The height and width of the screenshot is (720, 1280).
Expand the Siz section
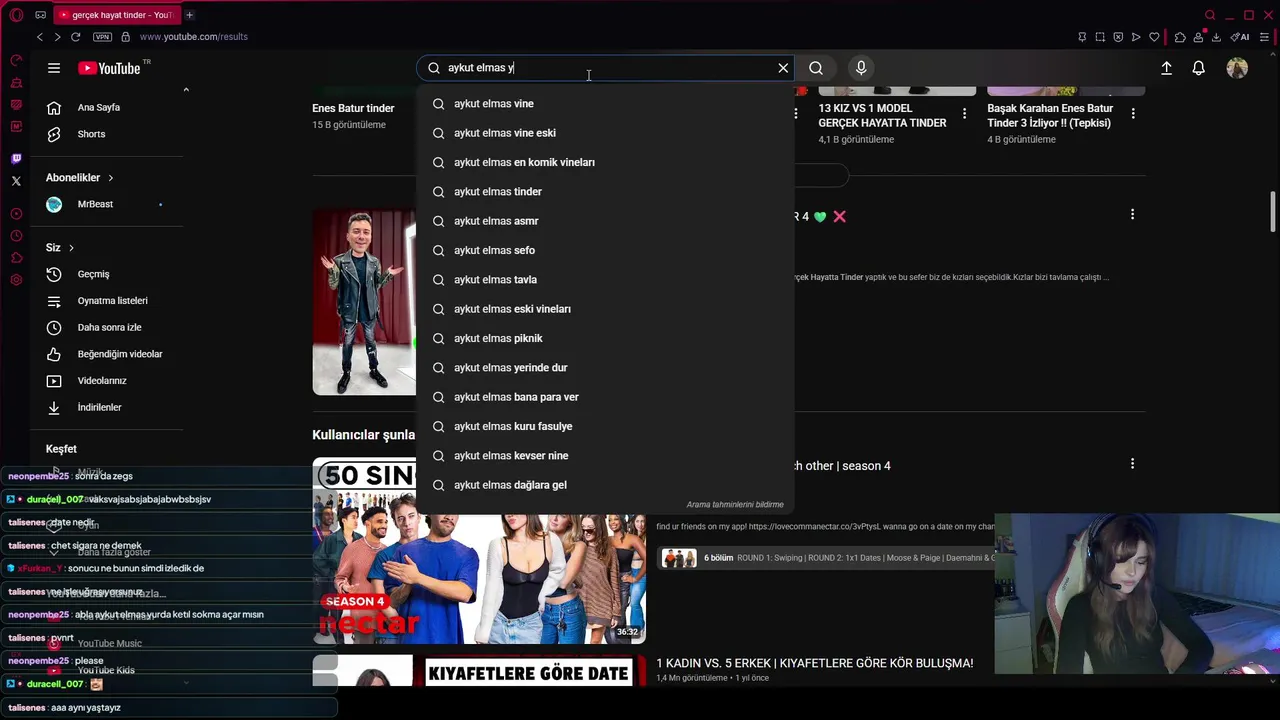click(x=60, y=248)
